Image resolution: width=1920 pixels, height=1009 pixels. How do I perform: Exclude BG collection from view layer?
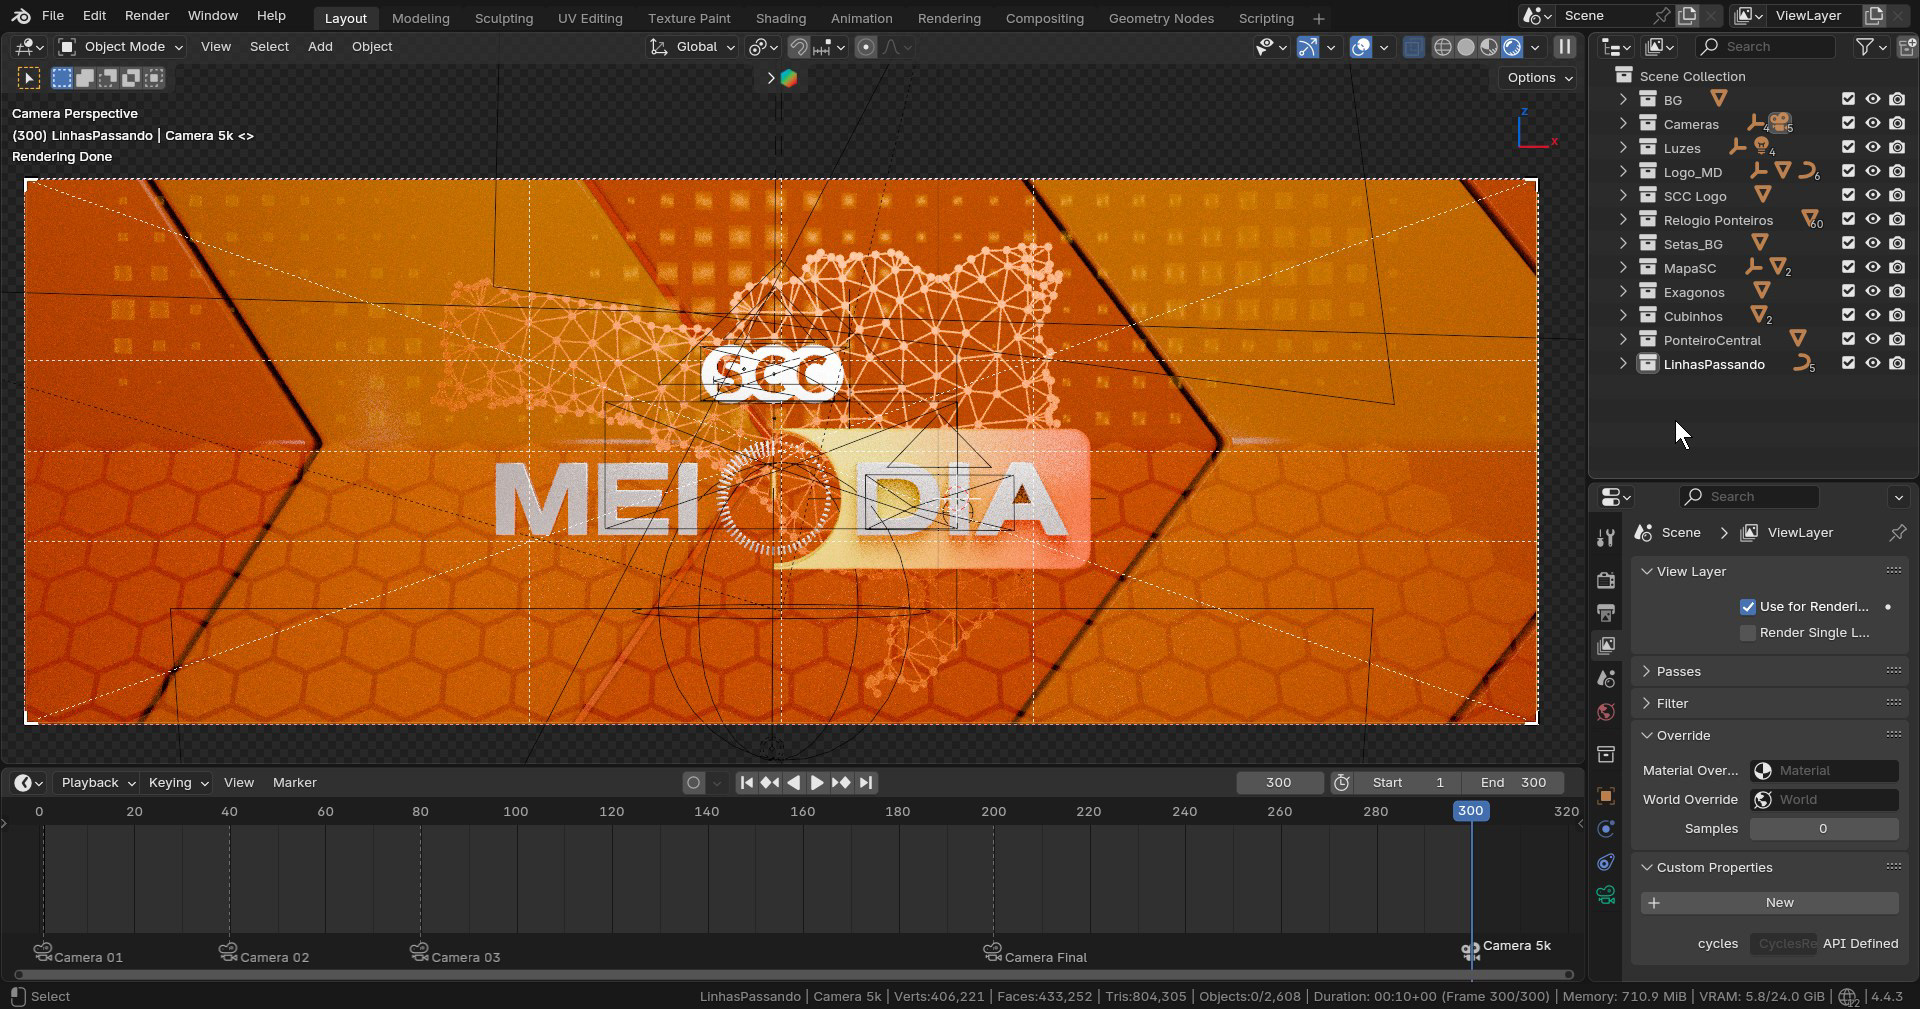point(1848,99)
